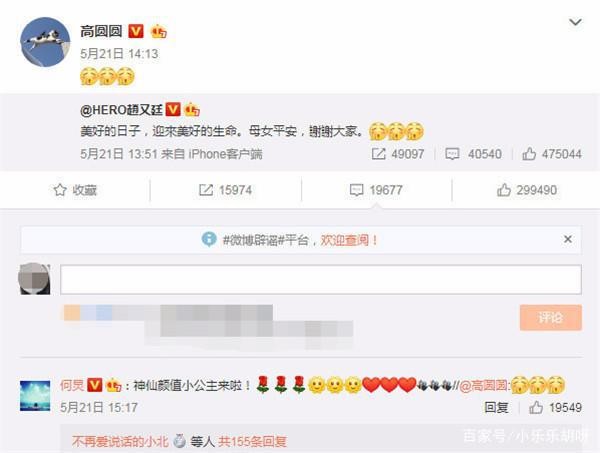Image resolution: width=600 pixels, height=453 pixels.
Task: Repost this post showing 15974 reposts
Action: click(225, 190)
